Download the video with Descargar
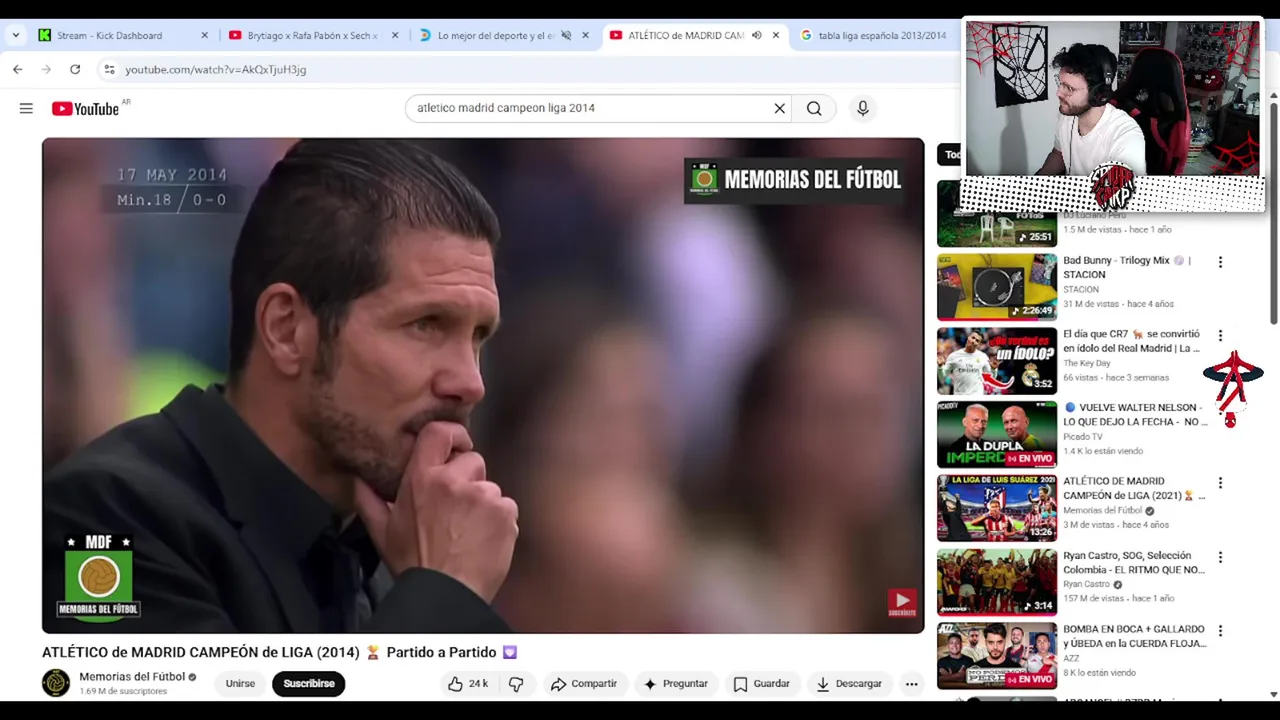Screen dimensions: 1280x720 pos(849,684)
